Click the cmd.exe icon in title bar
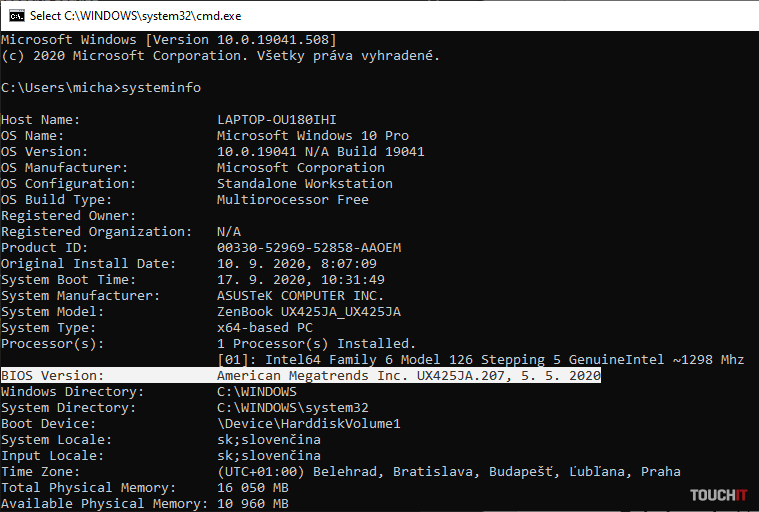This screenshot has width=759, height=512. tap(16, 16)
